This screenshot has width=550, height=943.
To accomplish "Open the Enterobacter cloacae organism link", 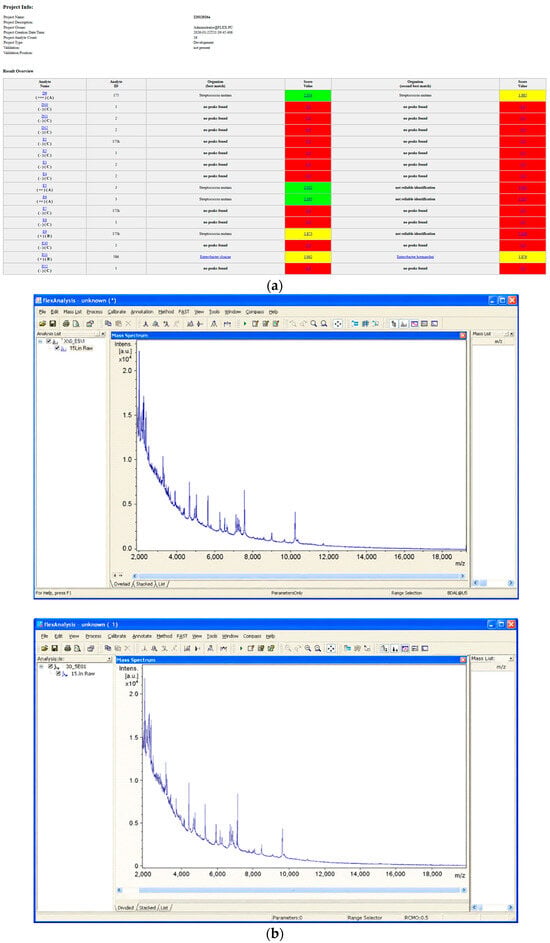I will coord(215,257).
